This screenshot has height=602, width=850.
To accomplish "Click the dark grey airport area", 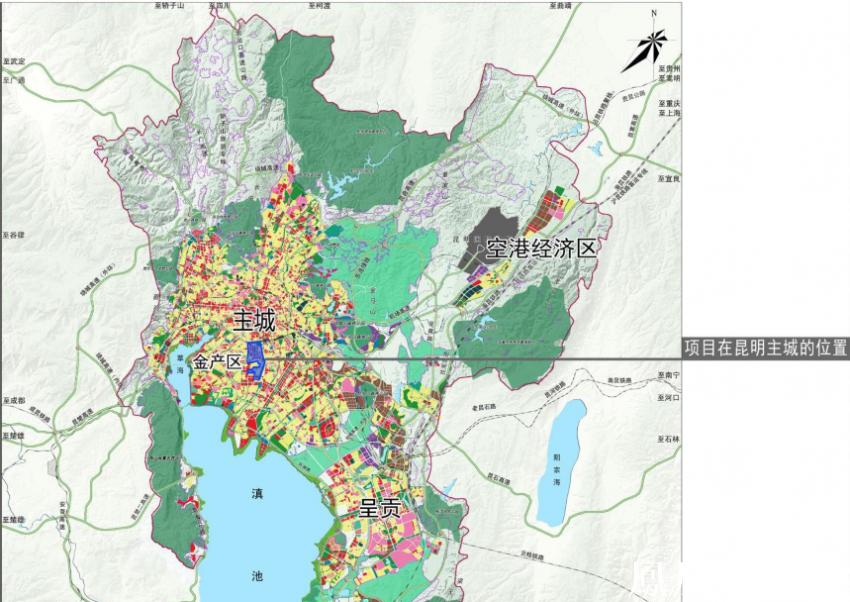I will pos(488,236).
